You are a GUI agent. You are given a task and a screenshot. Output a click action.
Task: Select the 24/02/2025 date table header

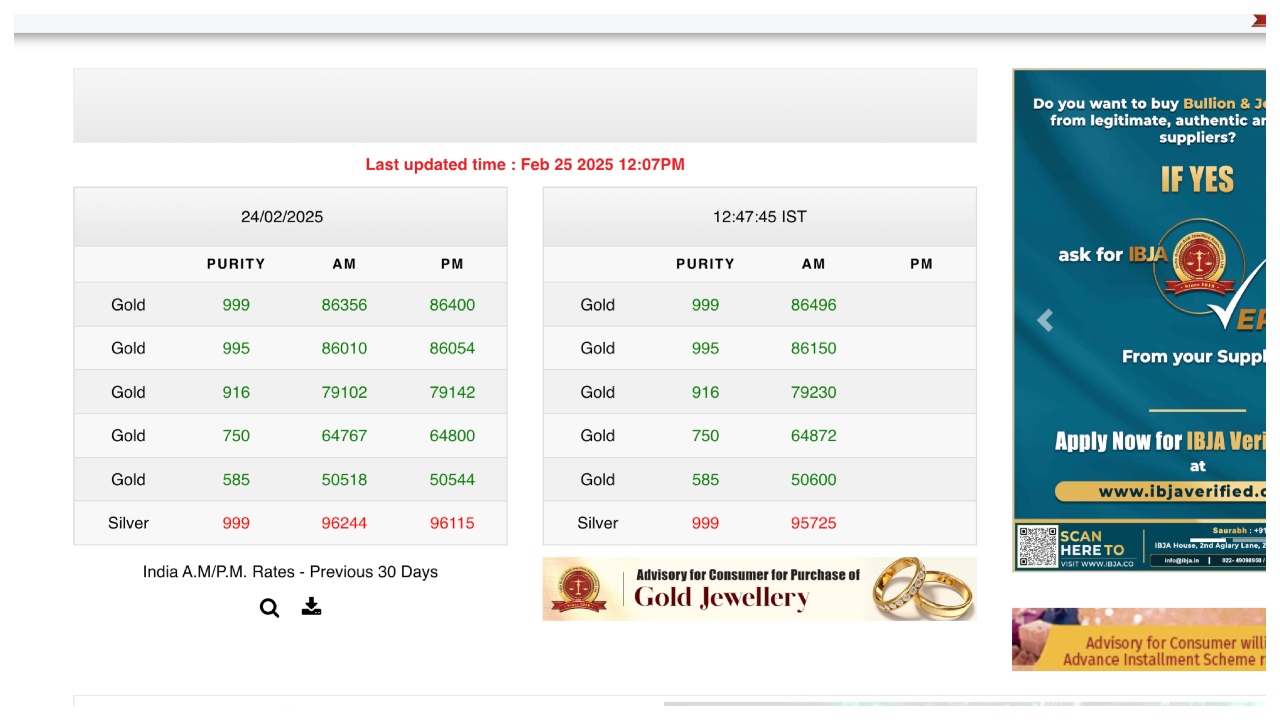pos(282,217)
